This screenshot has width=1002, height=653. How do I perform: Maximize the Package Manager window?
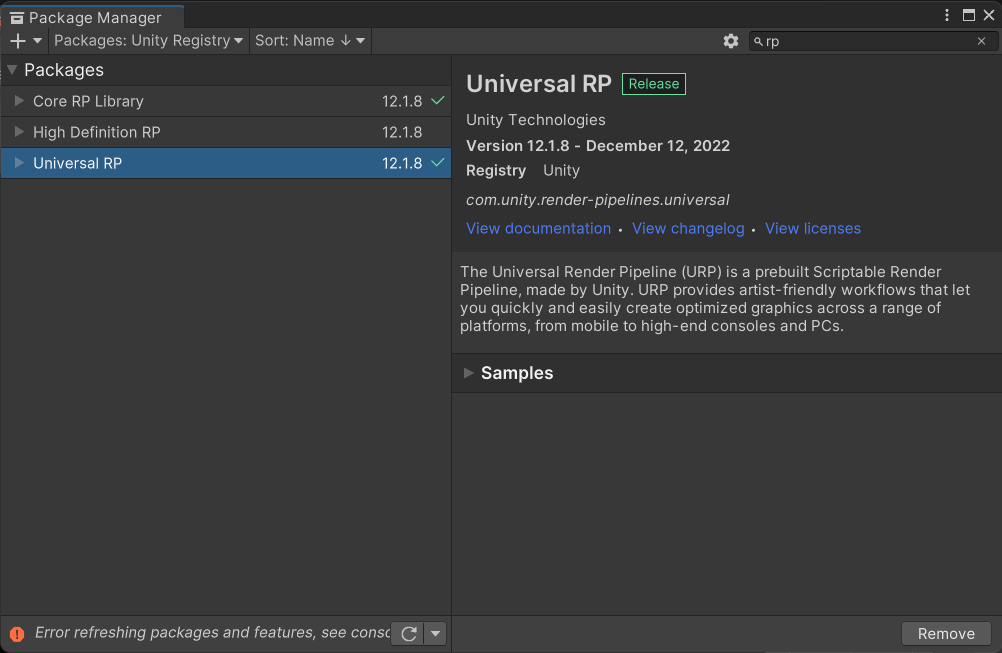pyautogui.click(x=969, y=15)
